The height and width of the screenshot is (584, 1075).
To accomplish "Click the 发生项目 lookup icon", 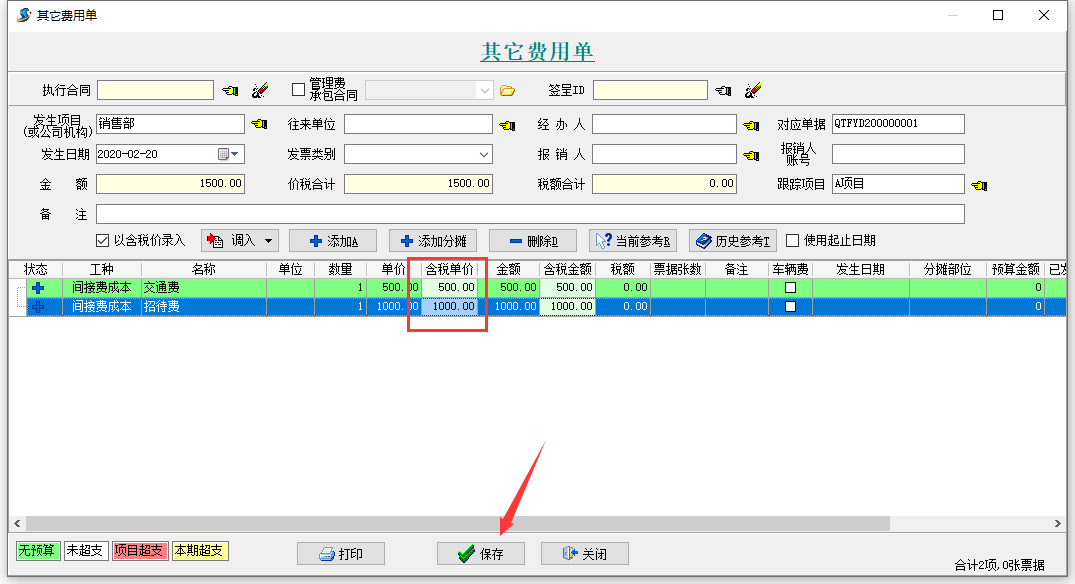I will pos(260,124).
